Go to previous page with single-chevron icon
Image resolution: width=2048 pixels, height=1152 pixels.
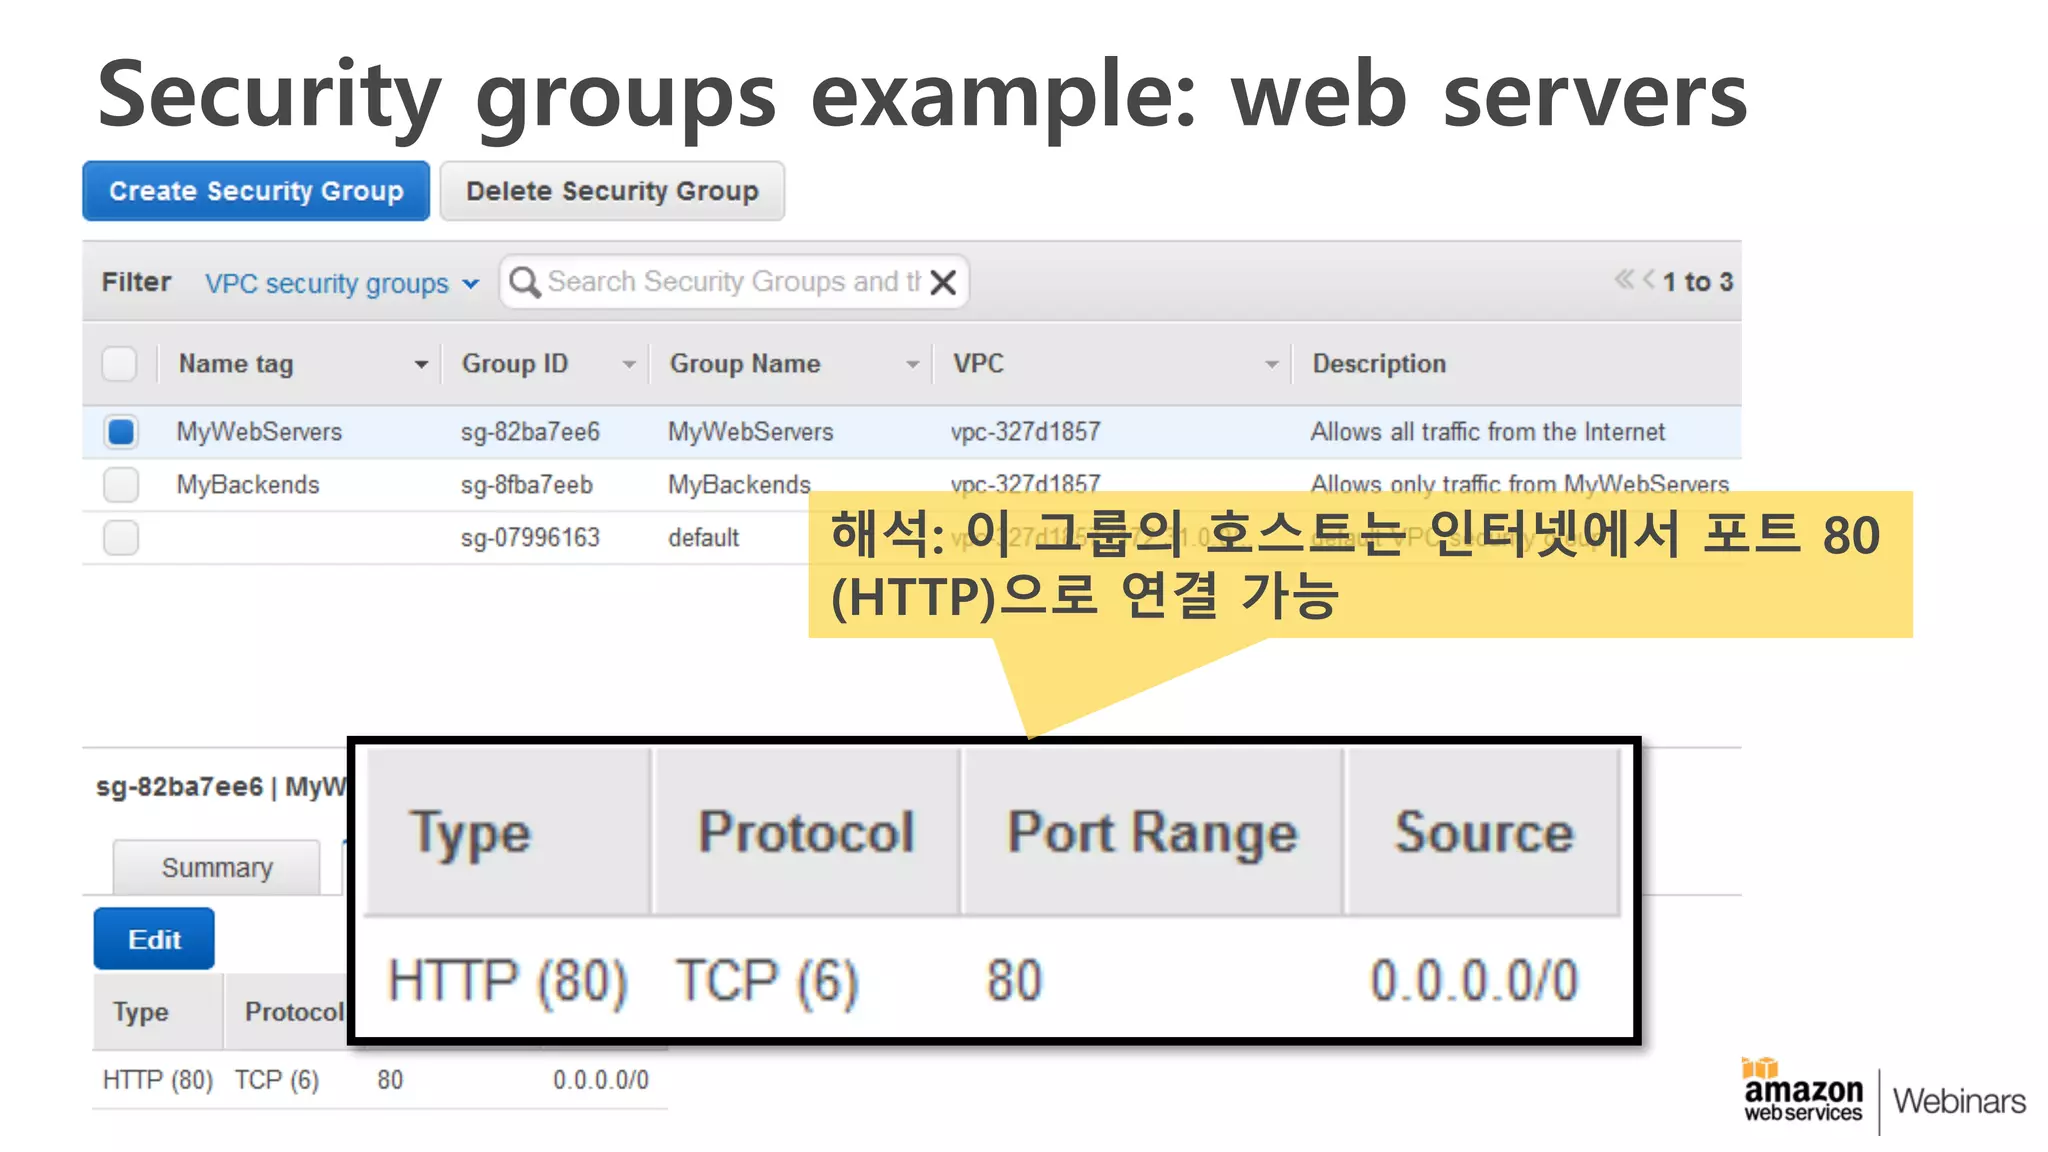1649,279
